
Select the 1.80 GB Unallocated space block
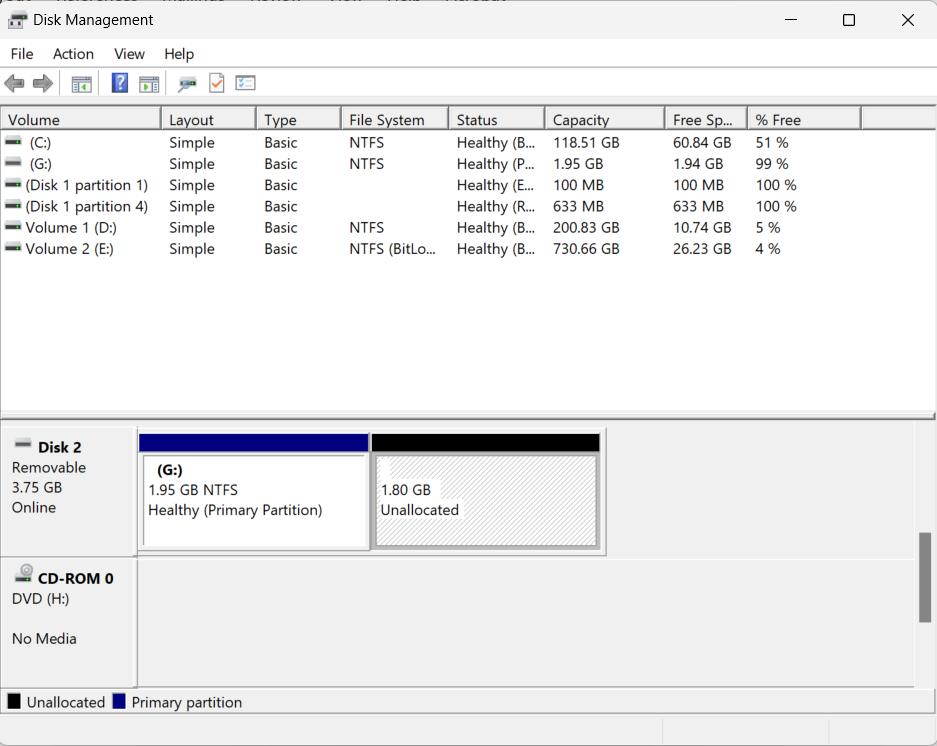(x=486, y=500)
